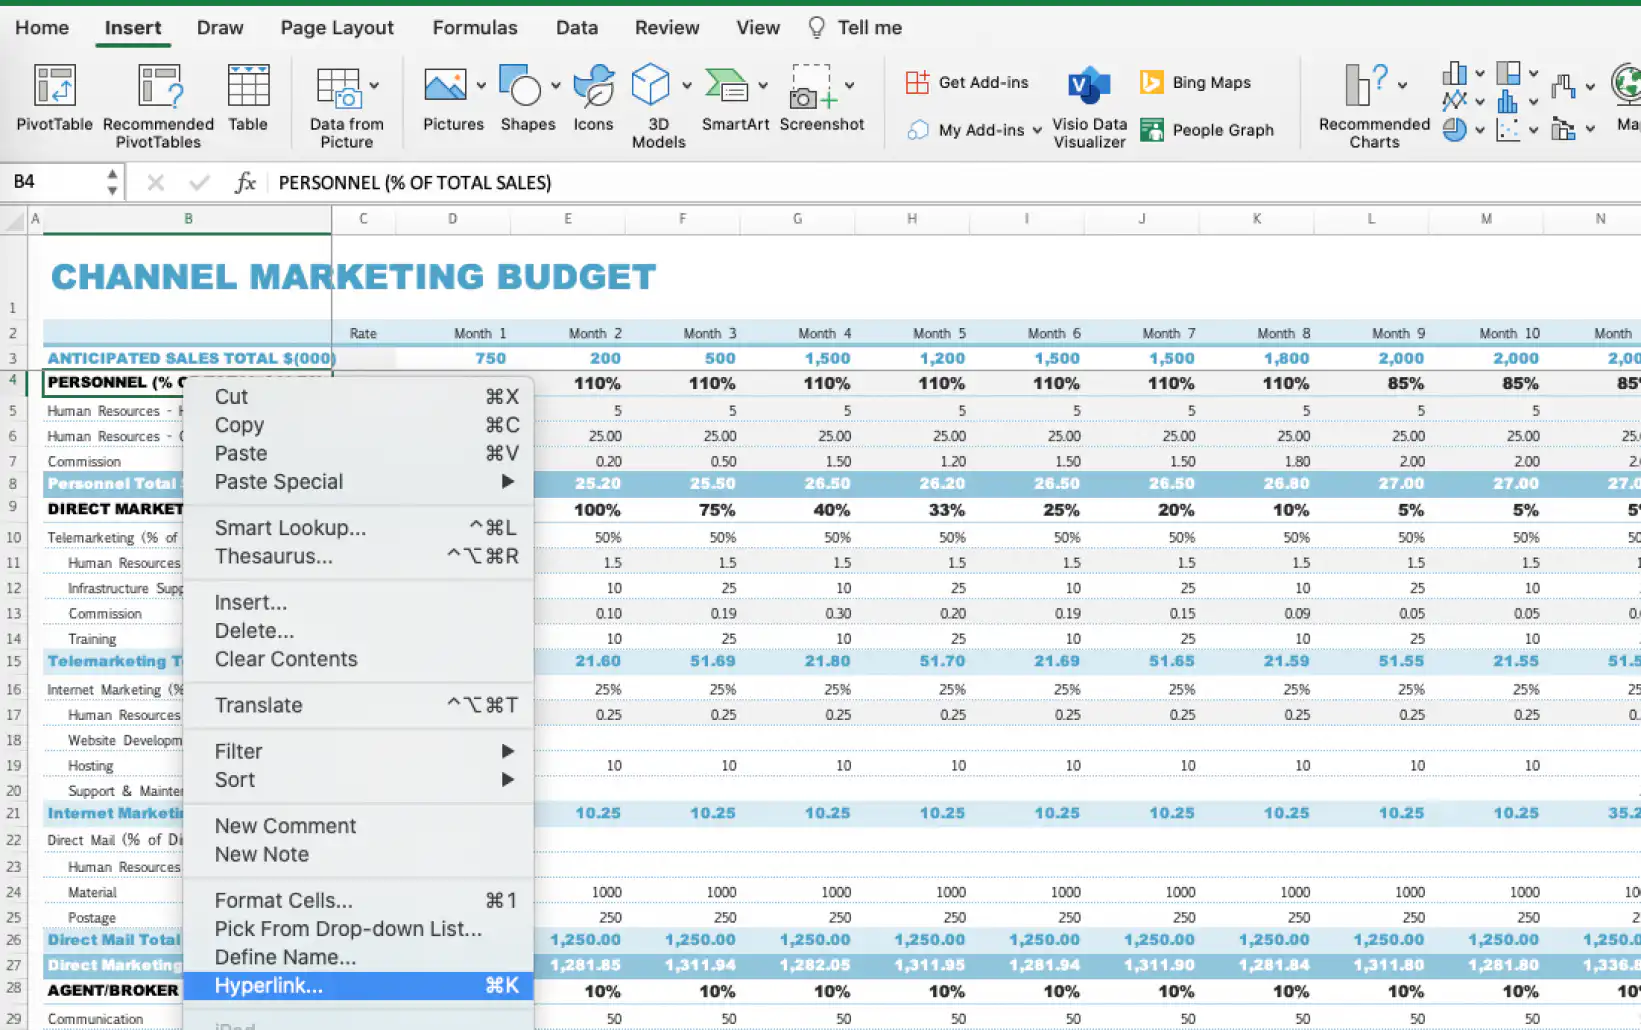Cancel formula entry with X icon

pyautogui.click(x=155, y=182)
